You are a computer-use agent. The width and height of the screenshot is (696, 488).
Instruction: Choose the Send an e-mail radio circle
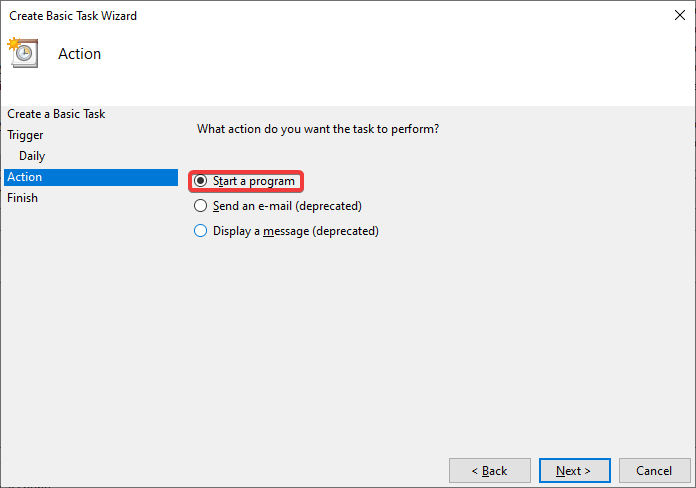(201, 206)
